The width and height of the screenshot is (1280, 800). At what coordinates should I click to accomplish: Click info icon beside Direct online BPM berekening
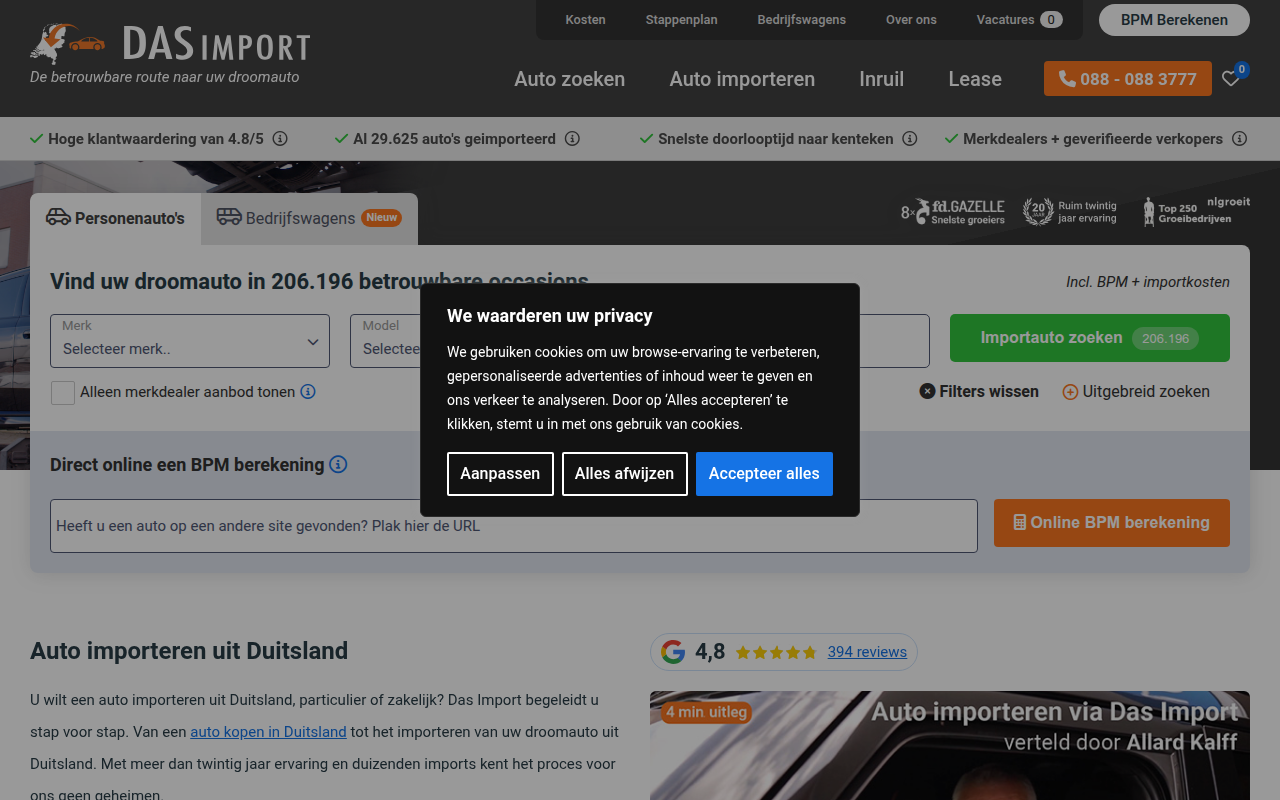(338, 464)
